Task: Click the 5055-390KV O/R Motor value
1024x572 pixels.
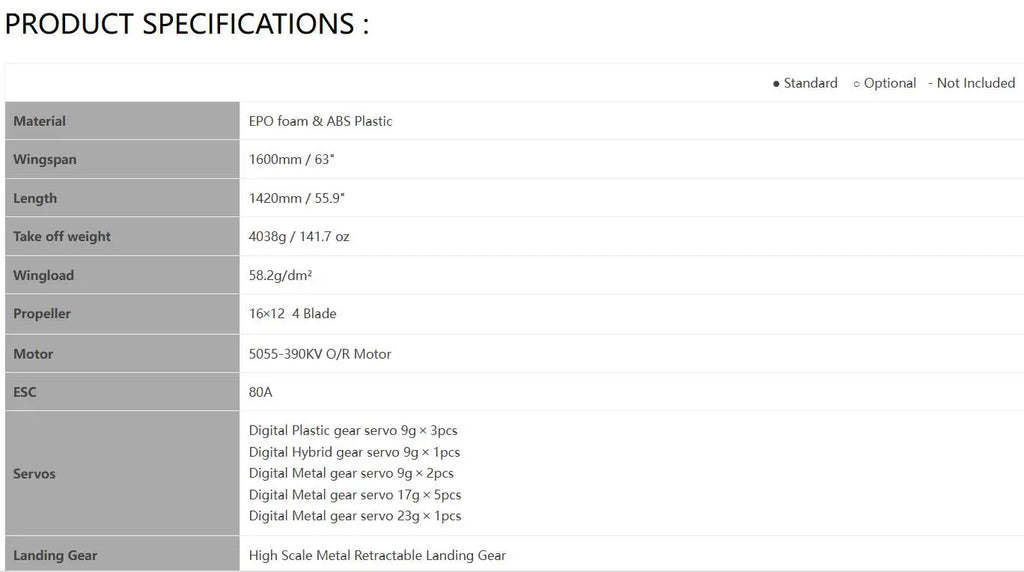Action: 320,354
